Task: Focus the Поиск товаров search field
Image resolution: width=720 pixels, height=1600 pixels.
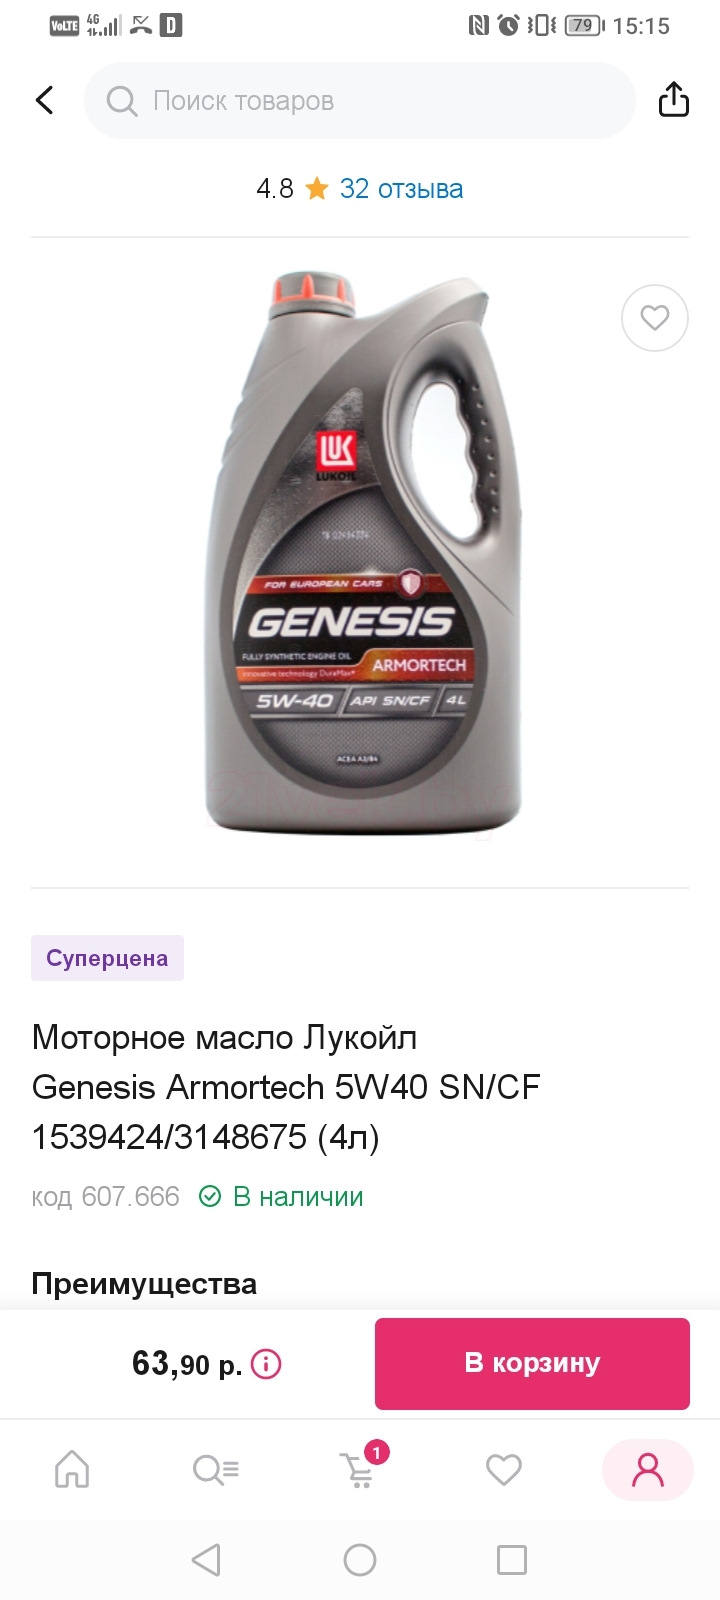Action: [x=360, y=101]
